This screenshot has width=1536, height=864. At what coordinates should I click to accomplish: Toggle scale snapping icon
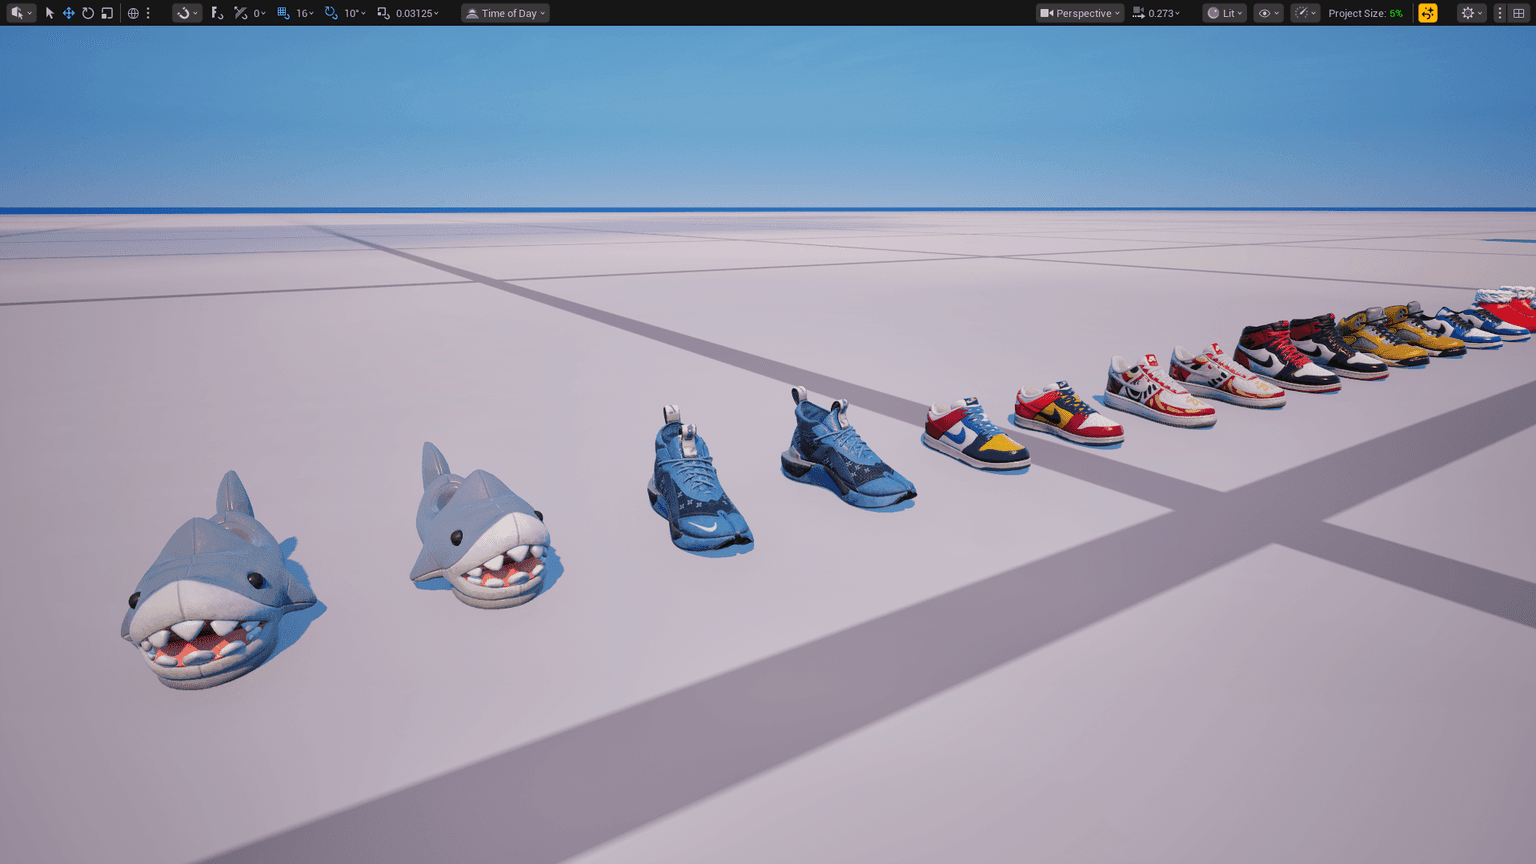tap(383, 13)
